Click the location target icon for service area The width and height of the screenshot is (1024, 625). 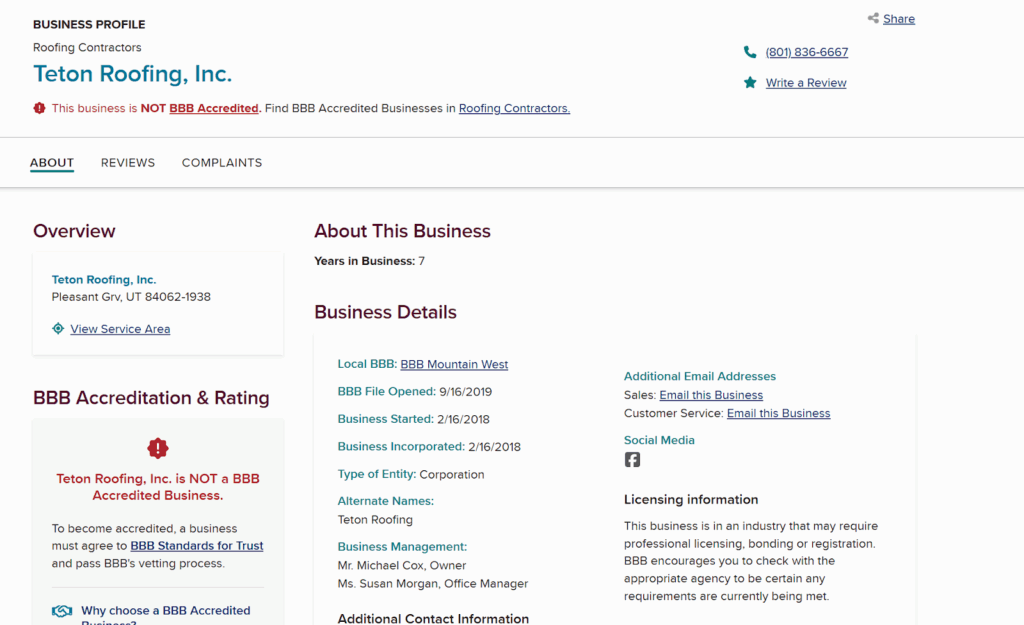tap(58, 329)
